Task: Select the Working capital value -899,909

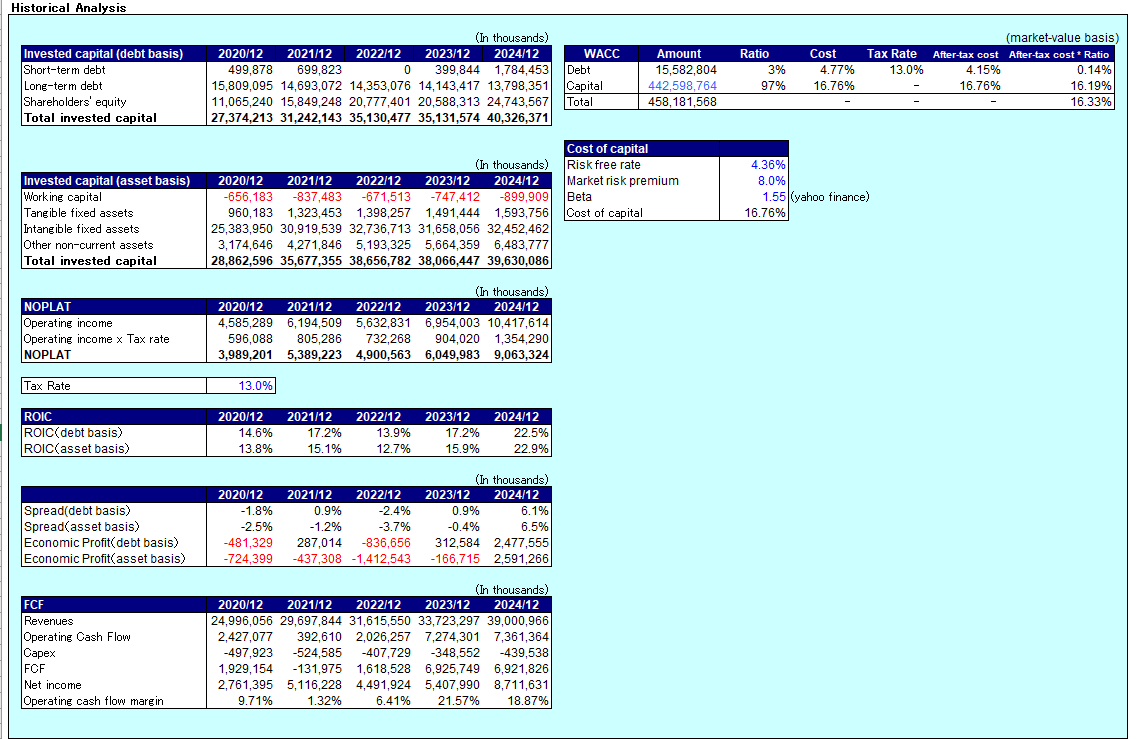Action: coord(524,196)
